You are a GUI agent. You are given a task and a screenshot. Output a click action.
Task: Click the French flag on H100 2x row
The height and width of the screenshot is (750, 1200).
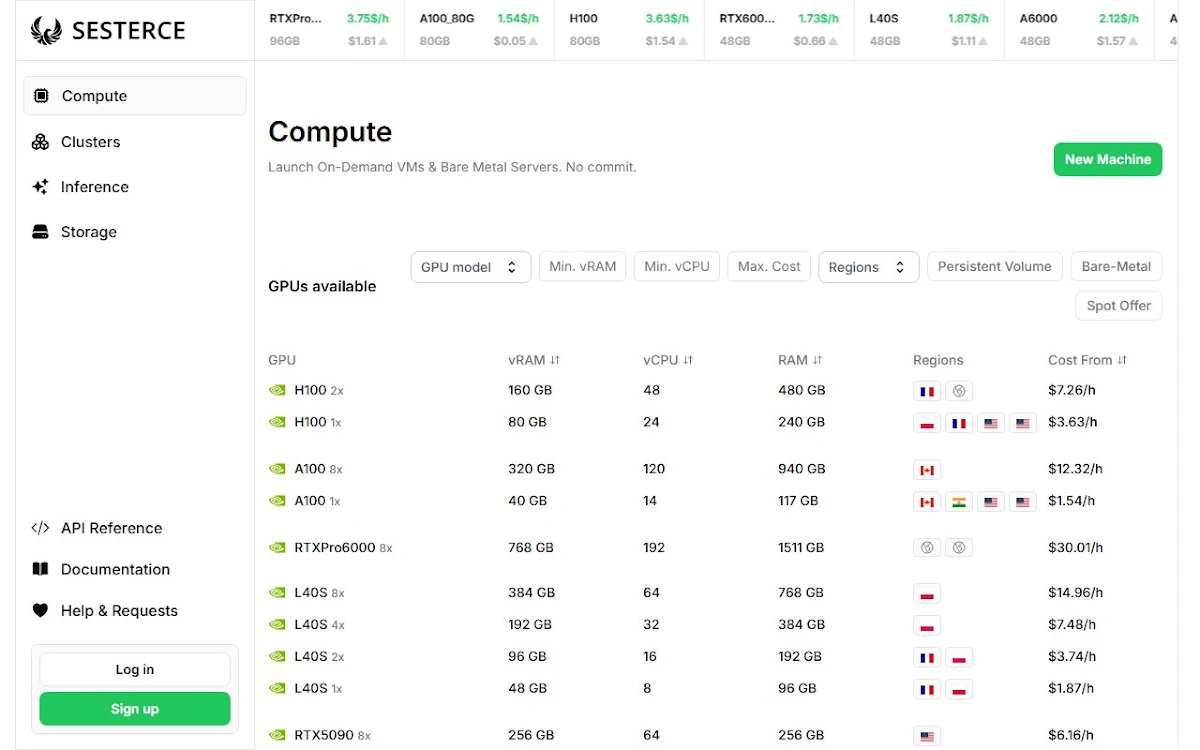tap(927, 391)
